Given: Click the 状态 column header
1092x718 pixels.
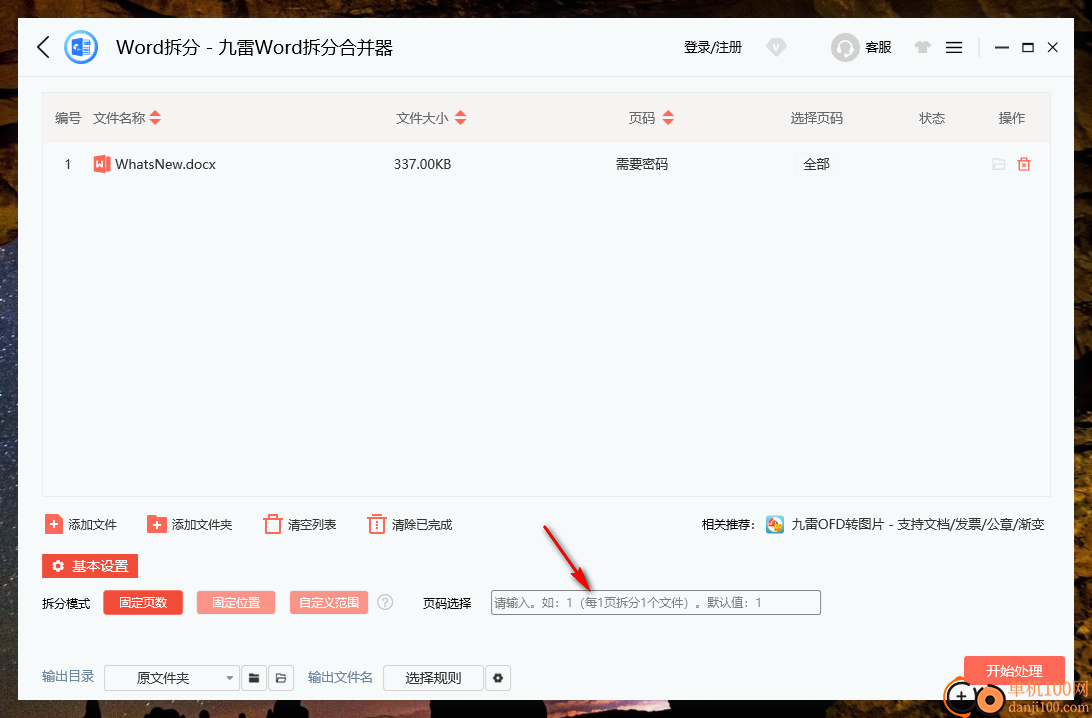Looking at the screenshot, I should [932, 118].
